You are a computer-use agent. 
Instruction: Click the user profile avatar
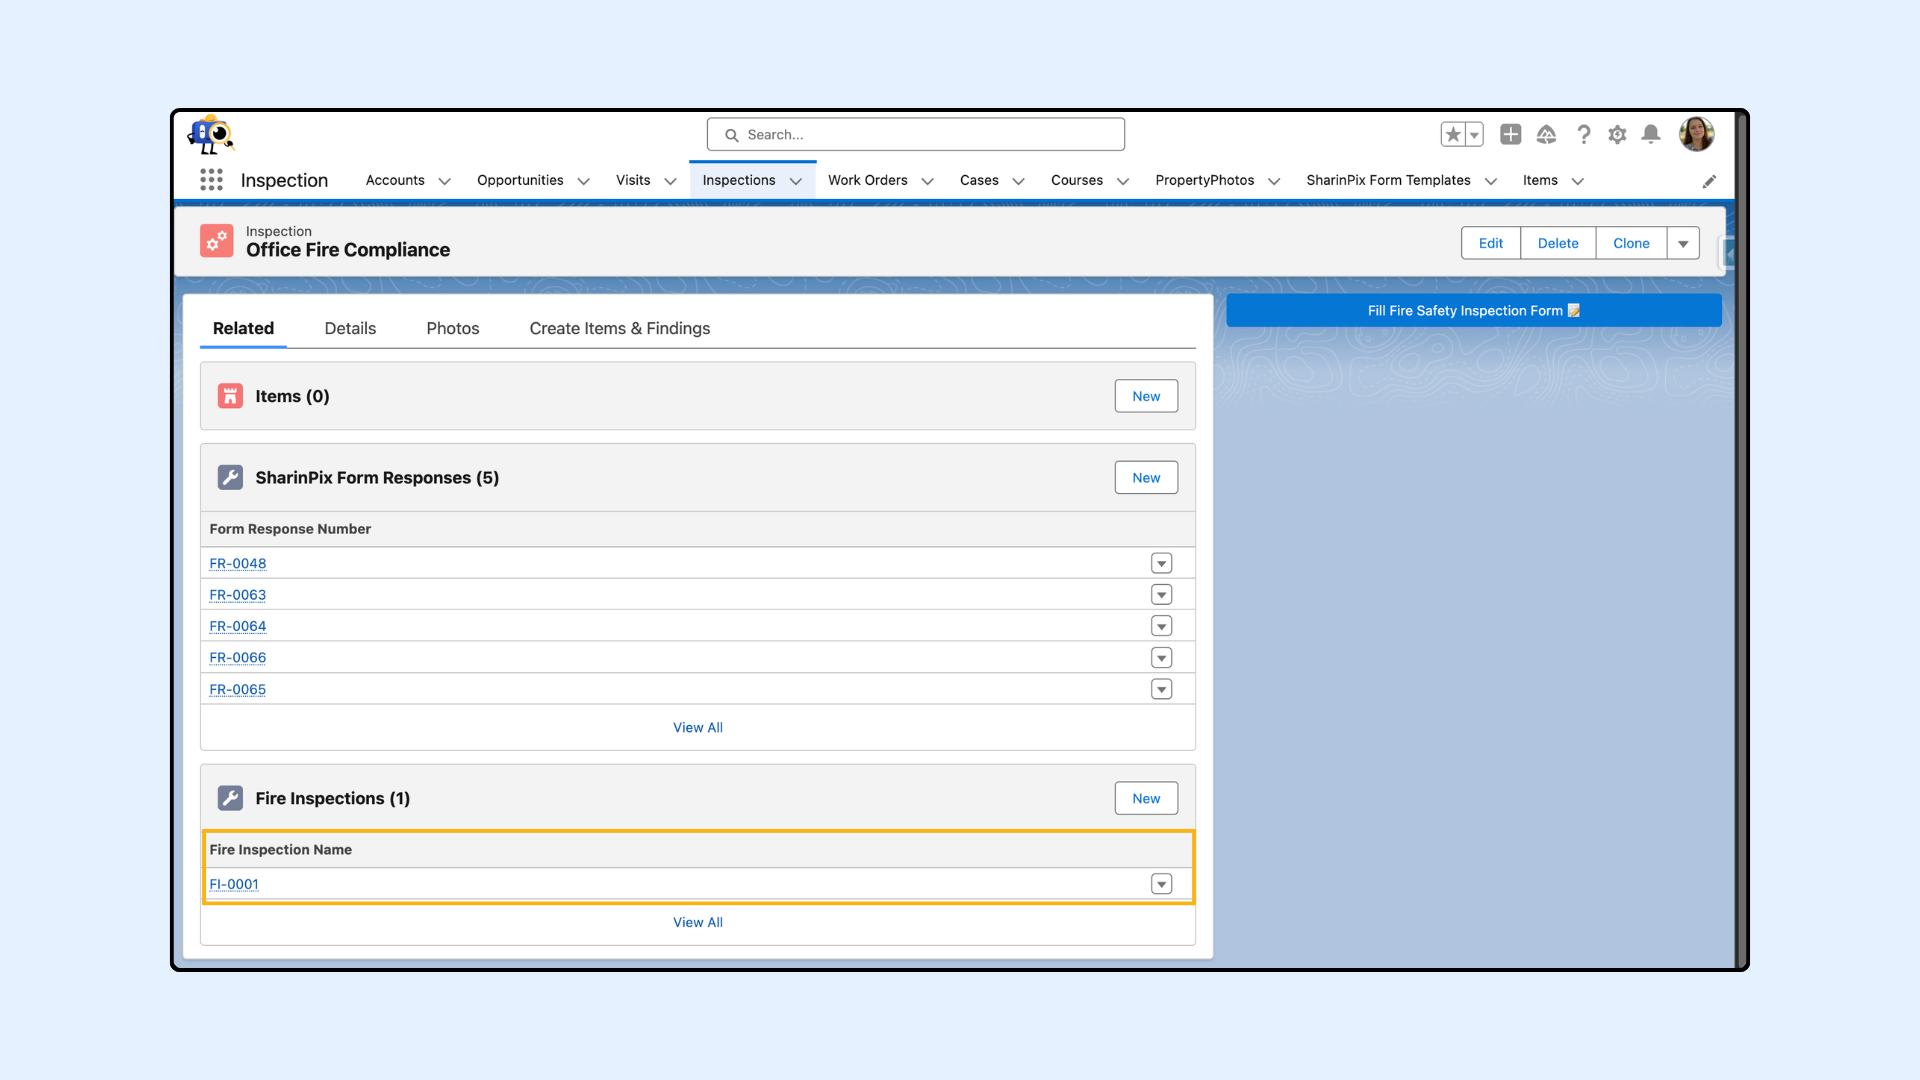[x=1696, y=134]
